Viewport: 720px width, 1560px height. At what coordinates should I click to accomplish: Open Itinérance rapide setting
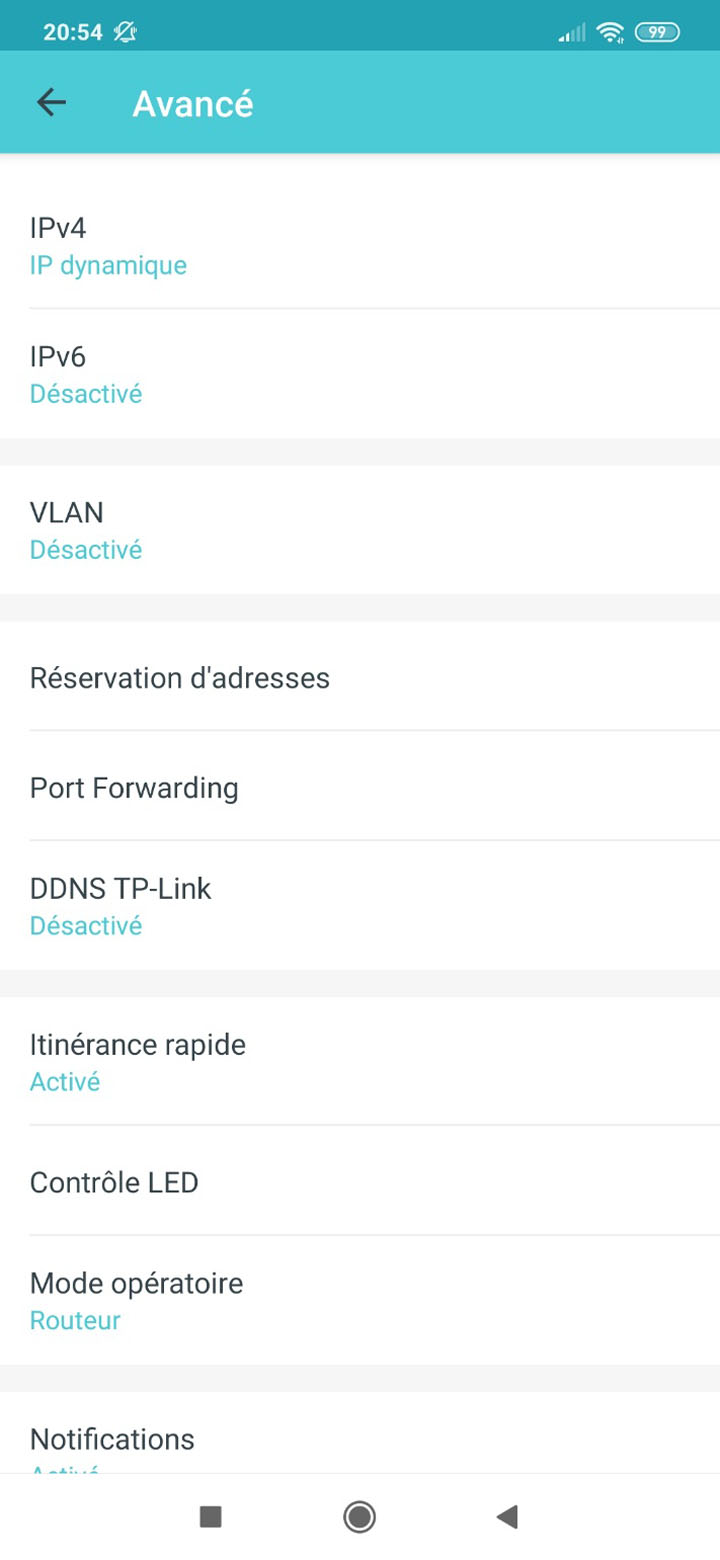pos(360,1061)
